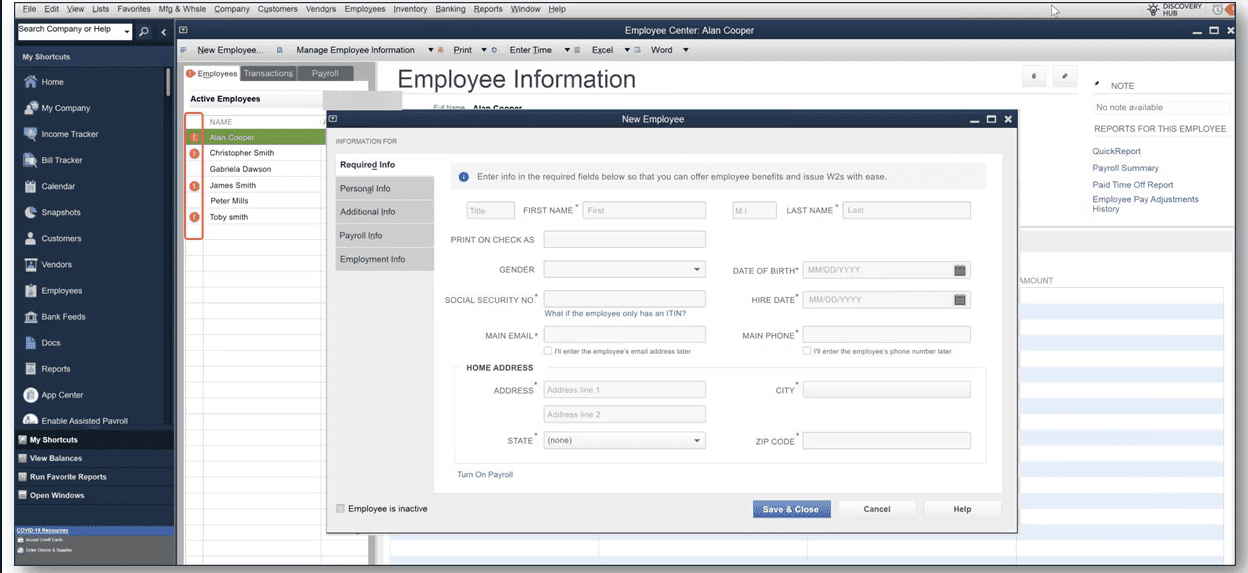Open Reports shortcut in sidebar
1248x573 pixels.
point(55,368)
